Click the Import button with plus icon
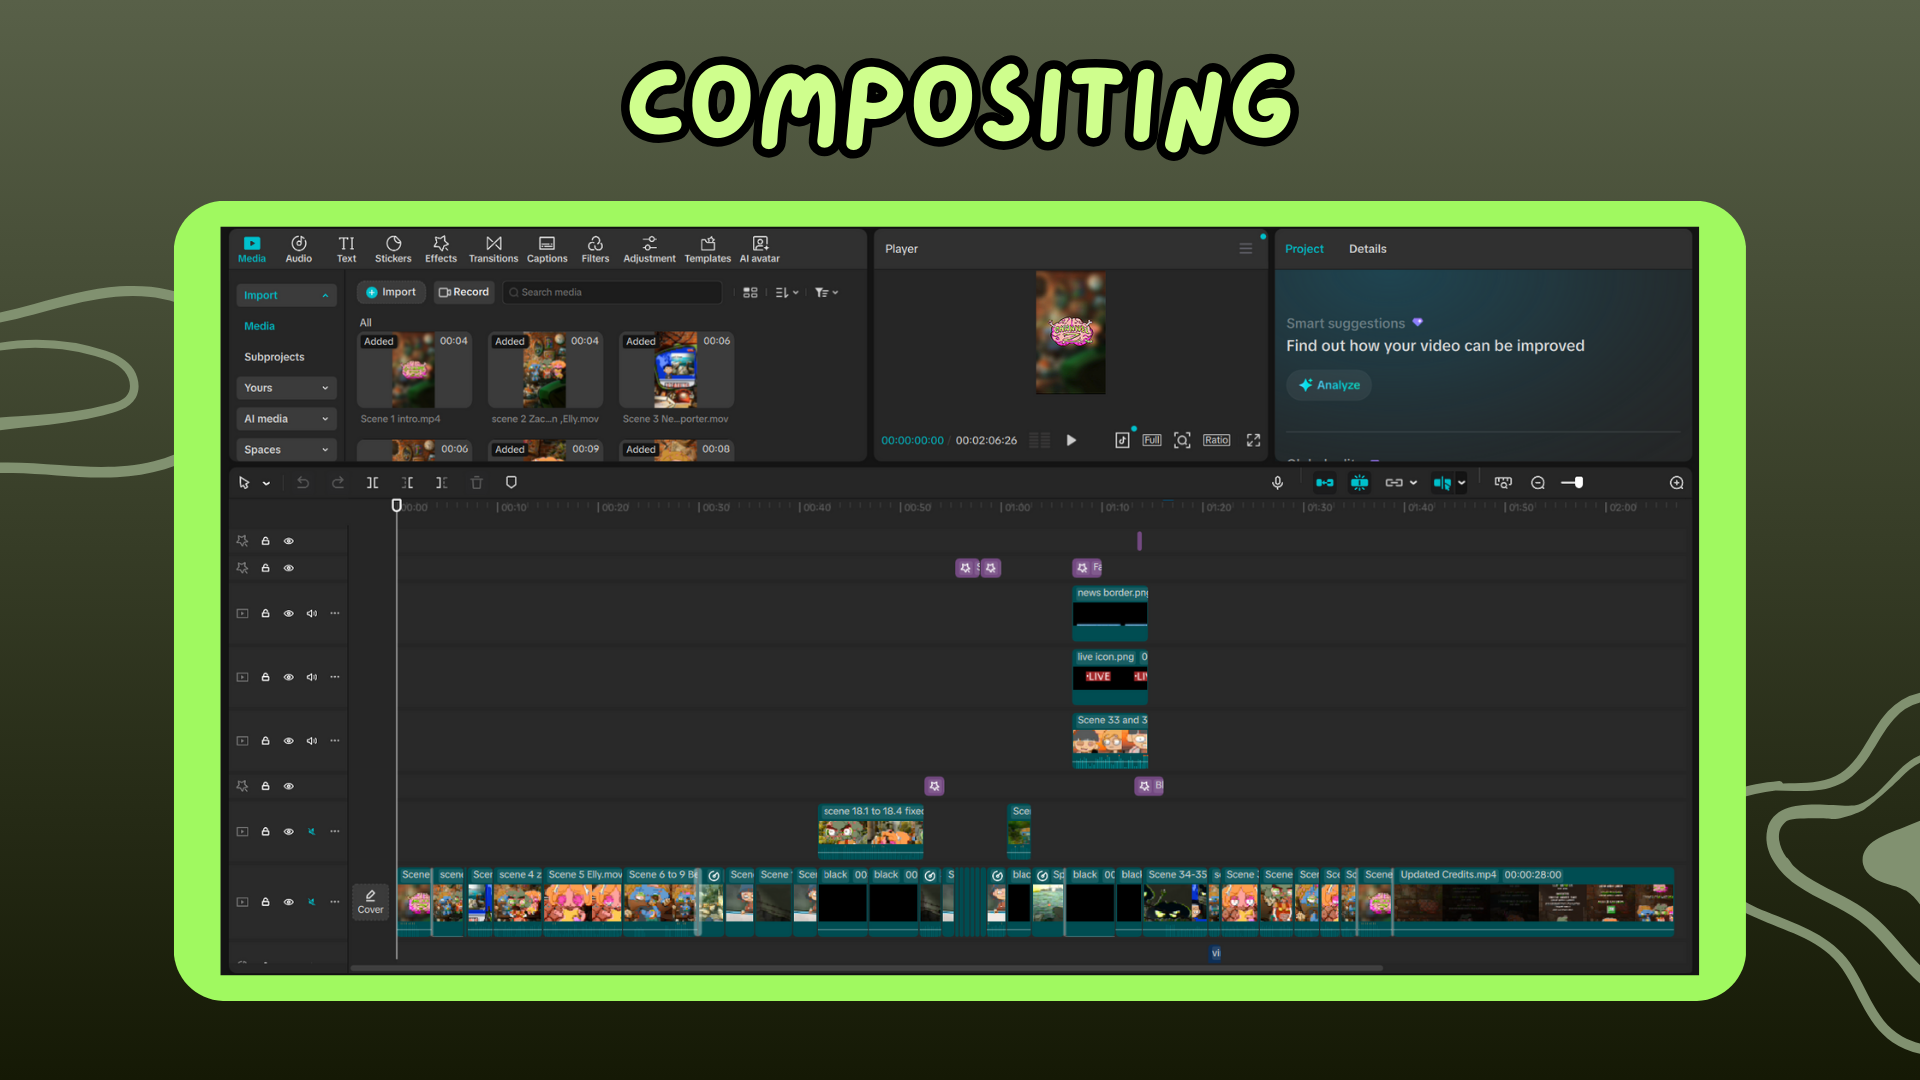 (391, 293)
